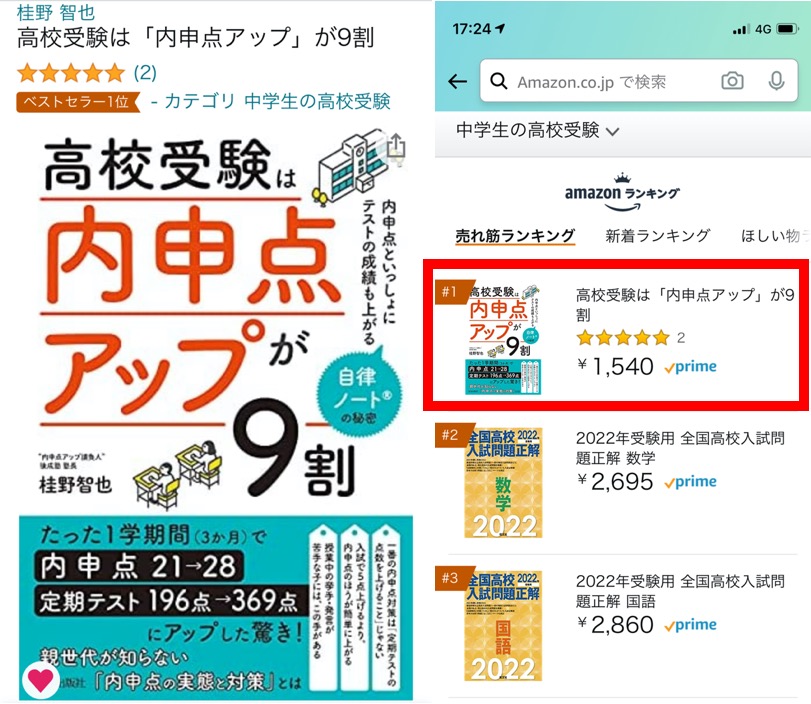Open camera search in Amazon search bar

(x=732, y=81)
